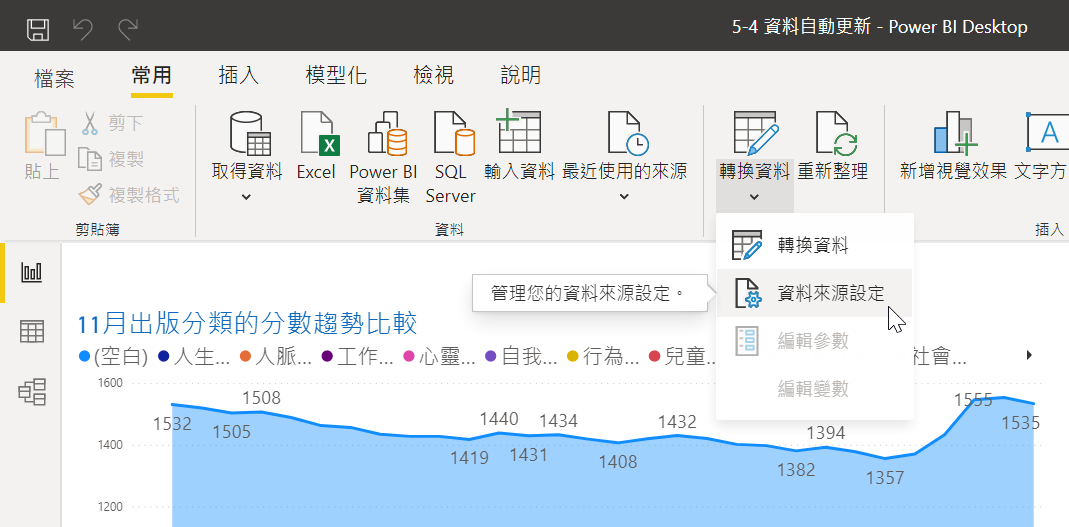Open the 說明 ribbon tab
The image size is (1069, 527).
521,75
